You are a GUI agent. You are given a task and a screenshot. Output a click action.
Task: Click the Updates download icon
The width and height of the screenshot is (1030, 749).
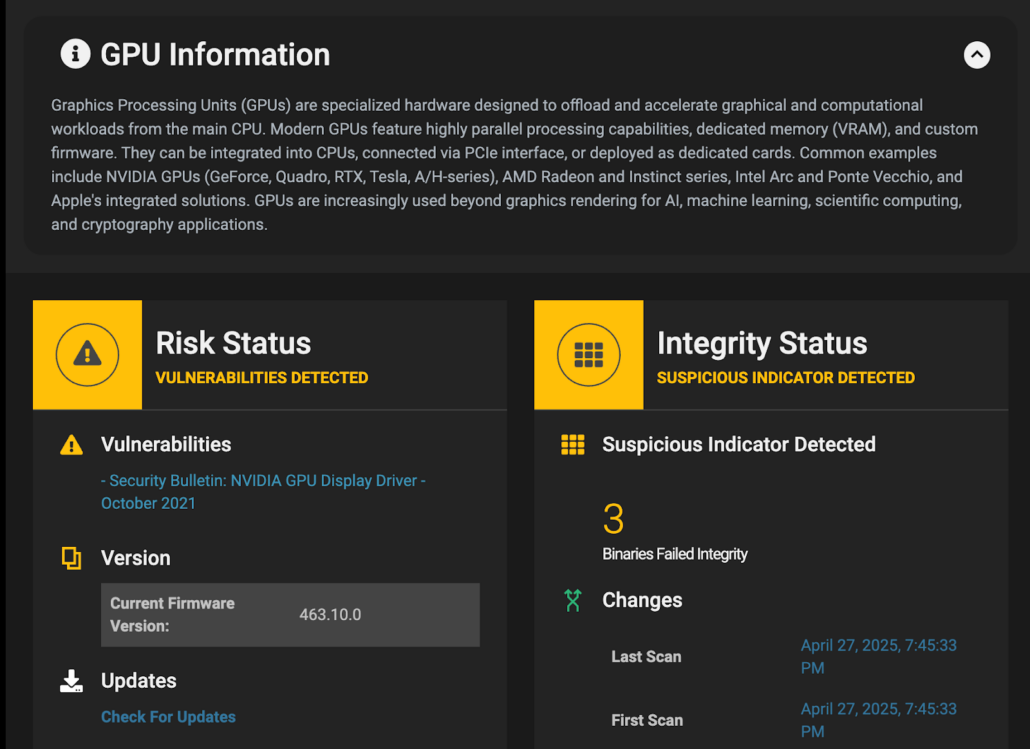coord(71,681)
